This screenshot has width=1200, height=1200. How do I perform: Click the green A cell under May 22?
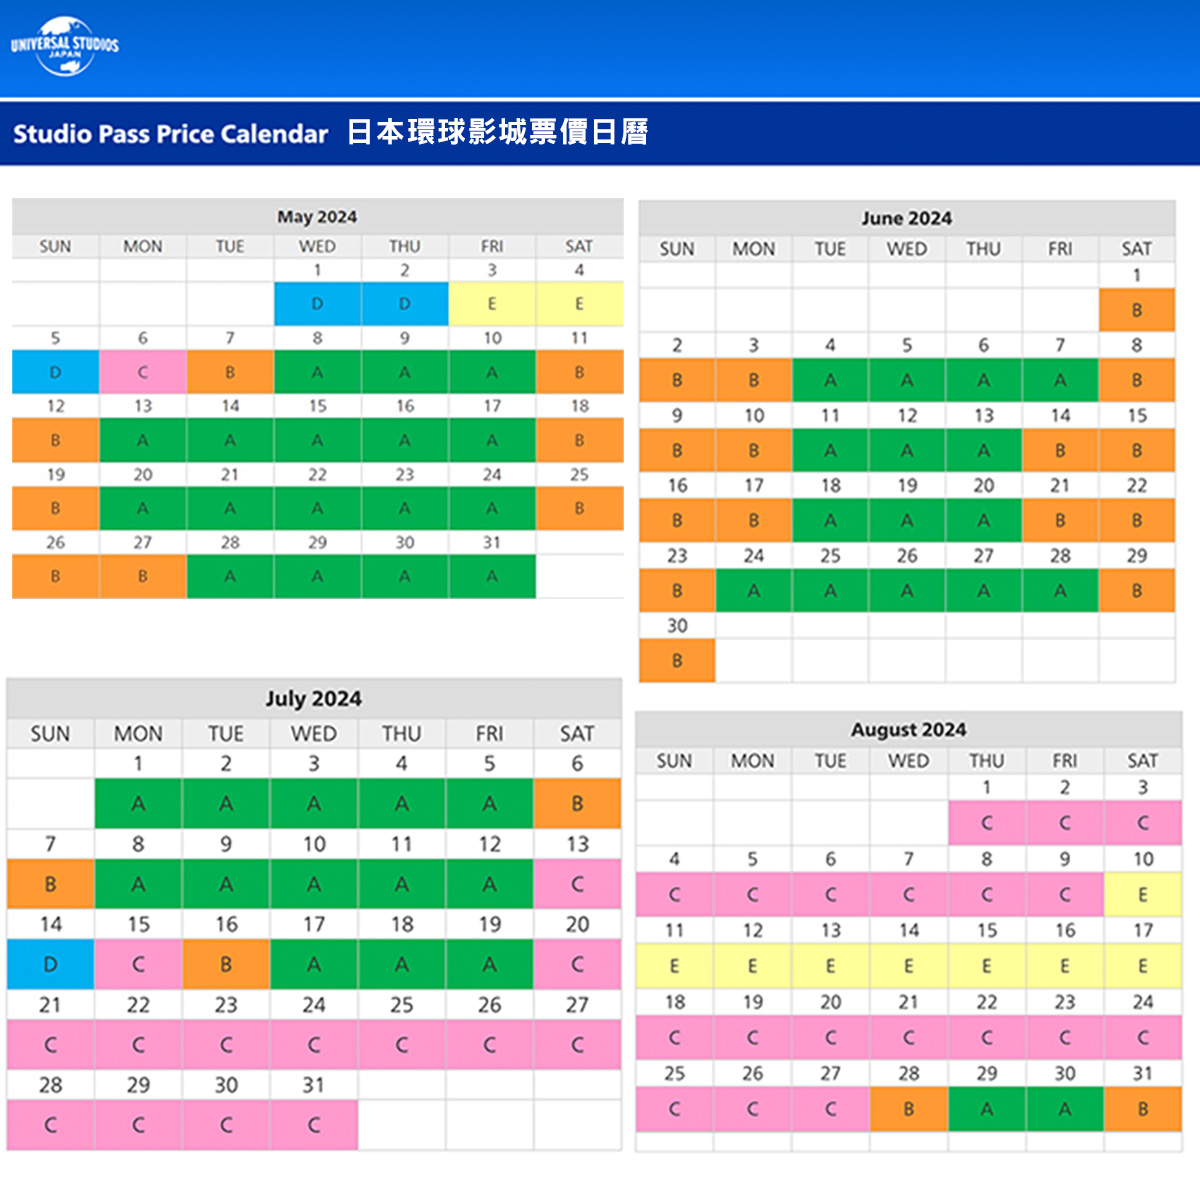(x=318, y=508)
